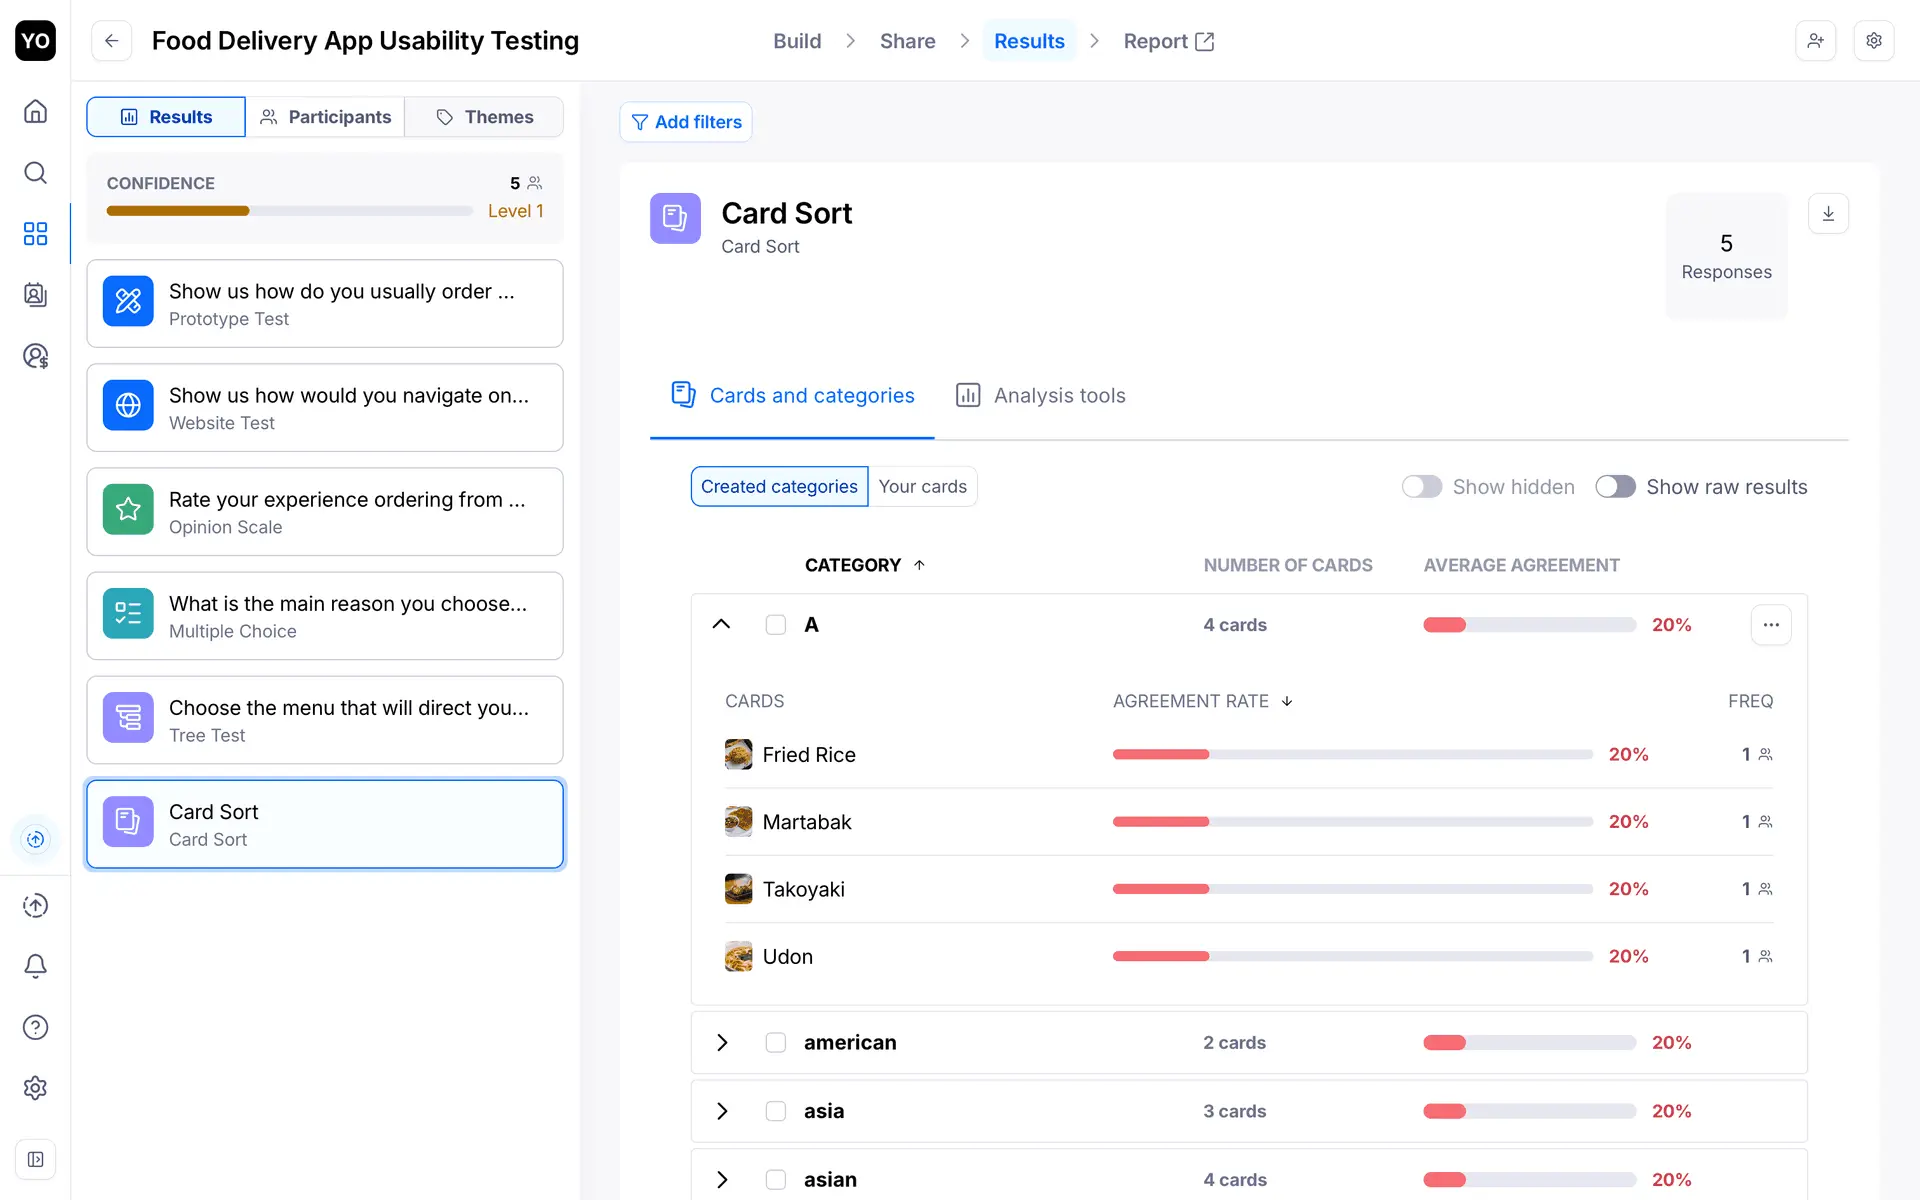Toggle Show raw results switch
Image resolution: width=1920 pixels, height=1200 pixels.
click(1615, 487)
